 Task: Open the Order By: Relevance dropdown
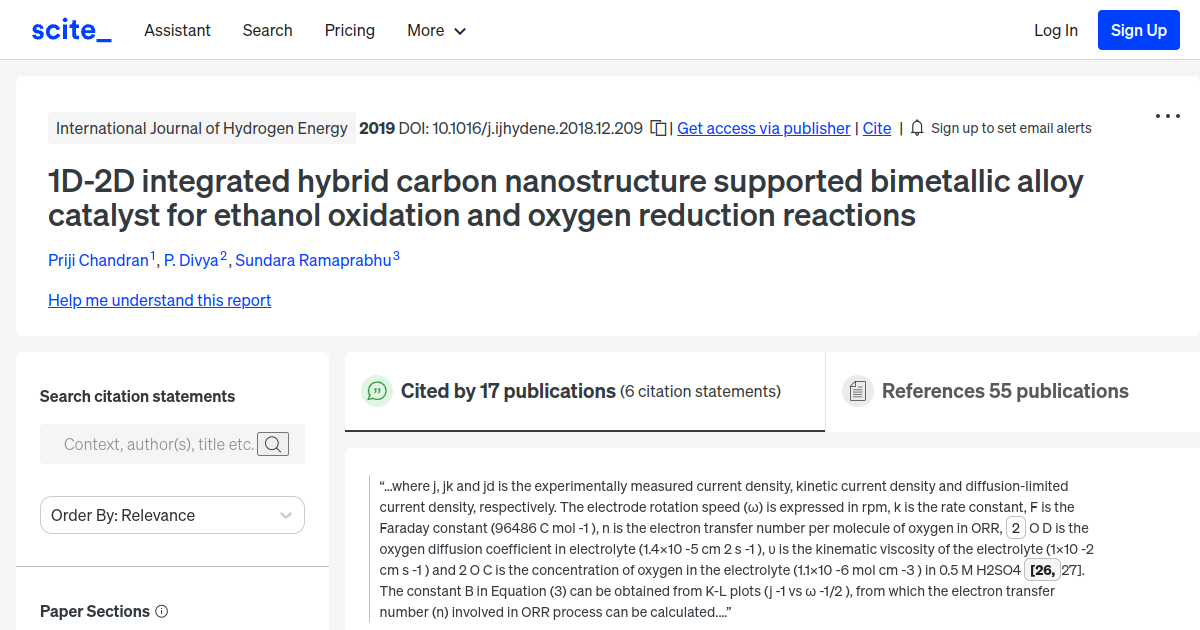pyautogui.click(x=171, y=515)
